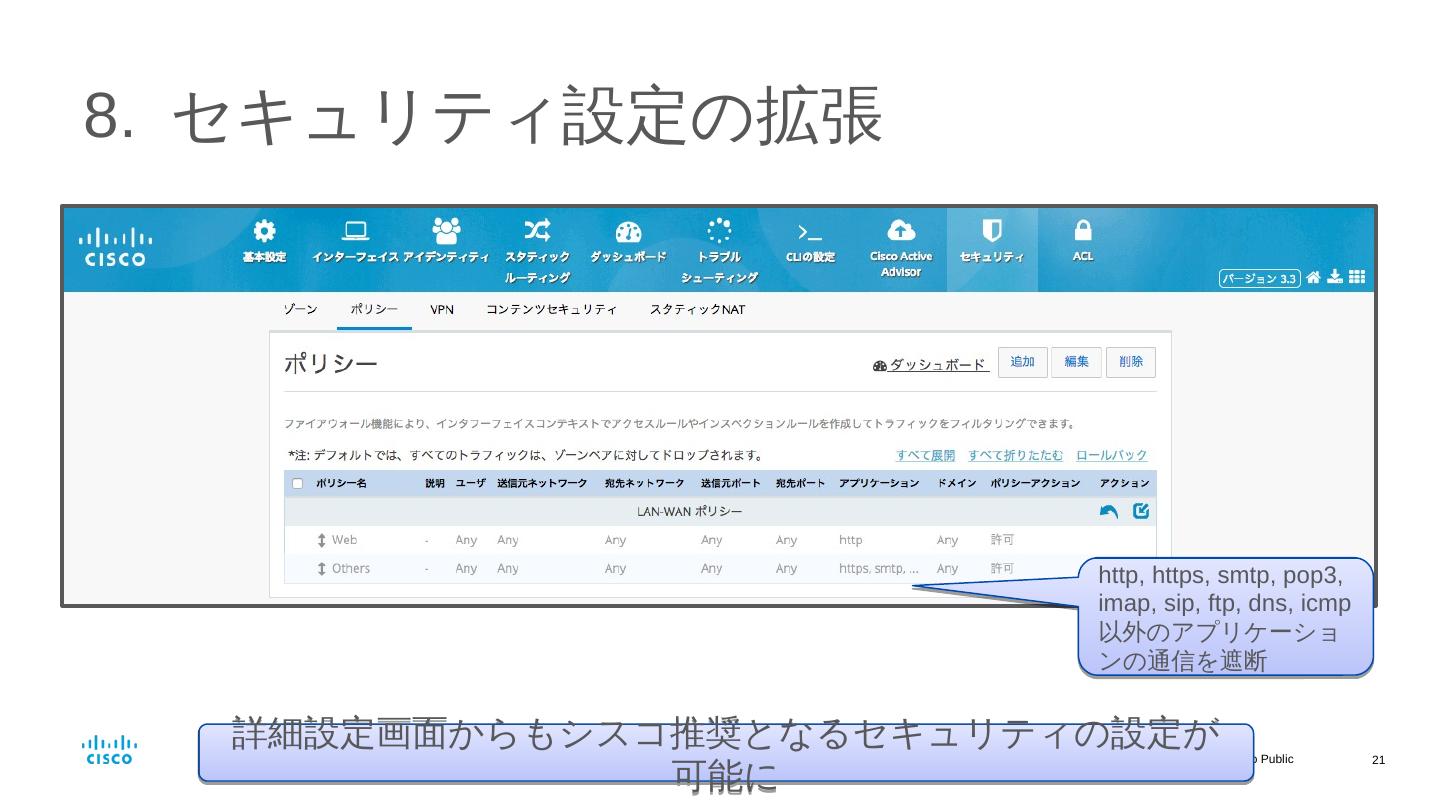The height and width of the screenshot is (810, 1440).
Task: Open the コンテンツセキュリティ tab
Action: [x=552, y=310]
